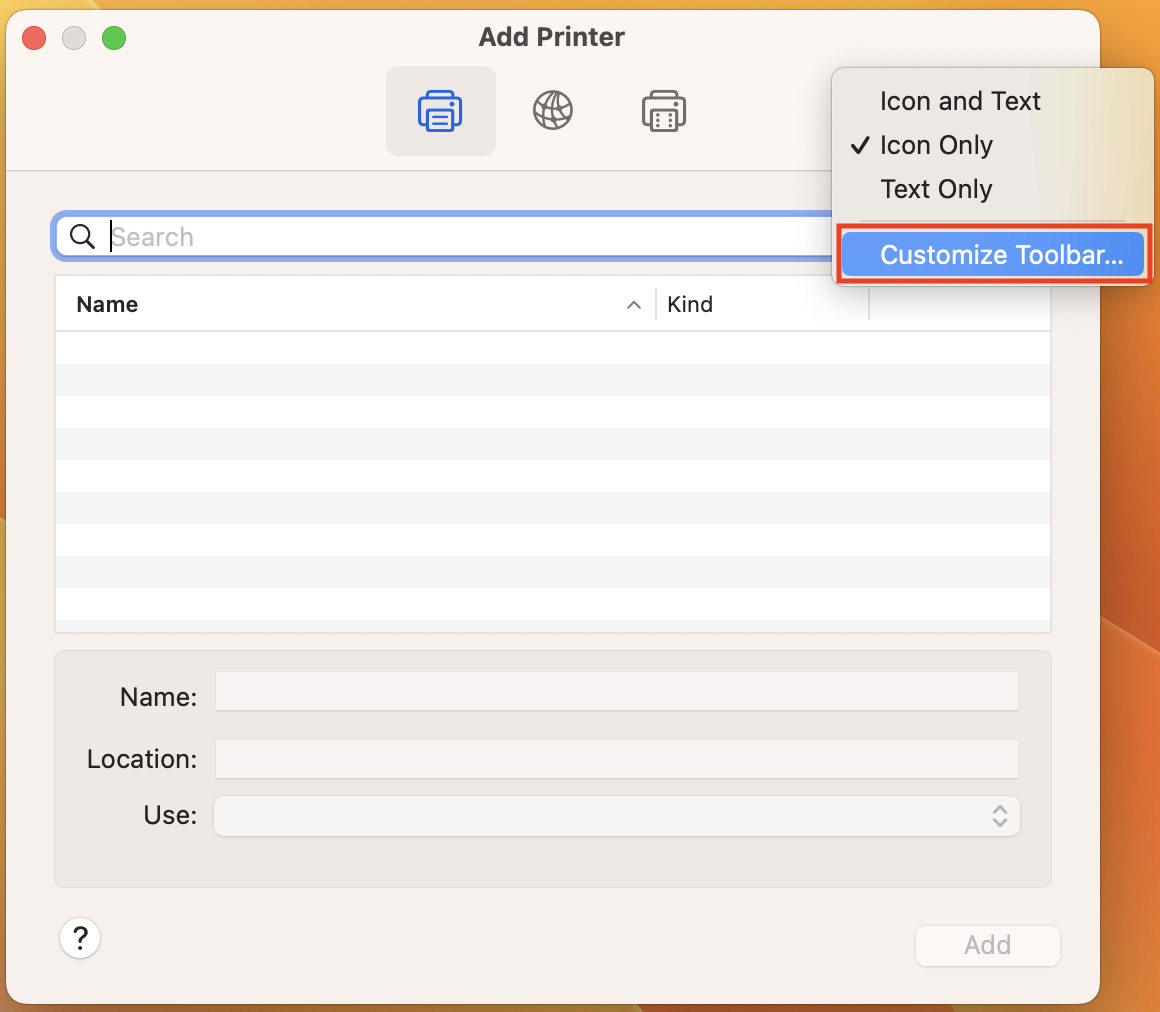Open the IP printer globe icon
The height and width of the screenshot is (1012, 1160).
tap(553, 111)
